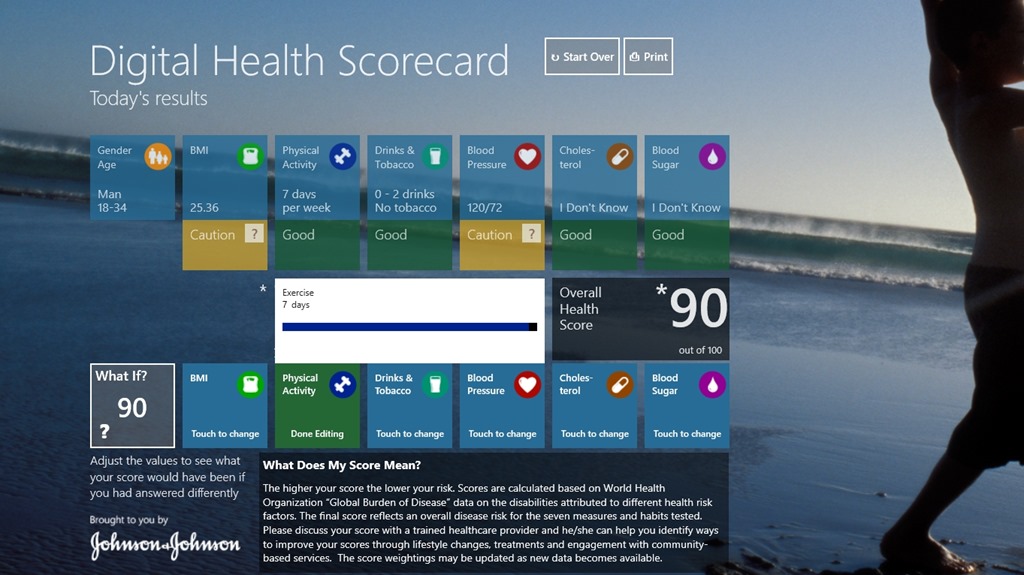Click the BMI value 25.36
Viewport: 1024px width, 575px height.
(204, 208)
